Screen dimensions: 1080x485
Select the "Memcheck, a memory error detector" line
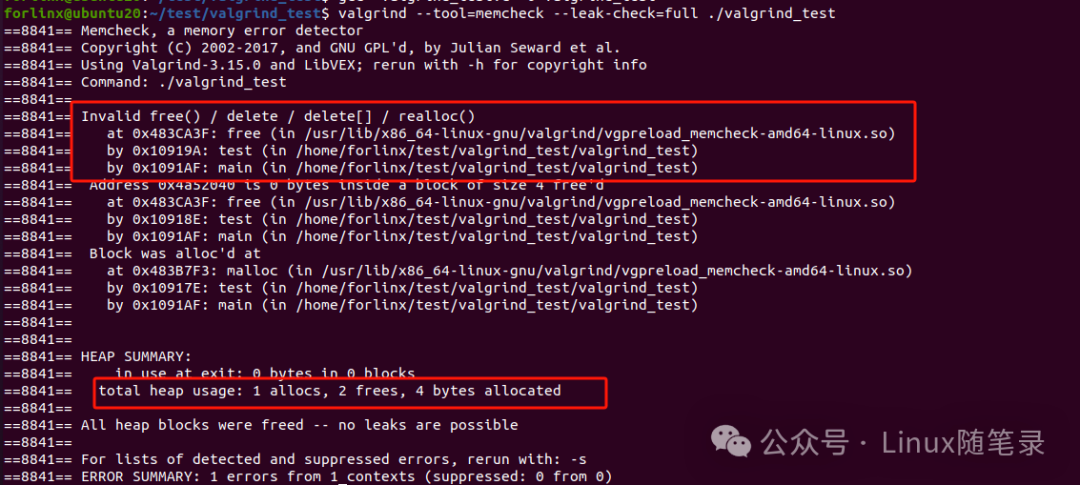point(222,31)
